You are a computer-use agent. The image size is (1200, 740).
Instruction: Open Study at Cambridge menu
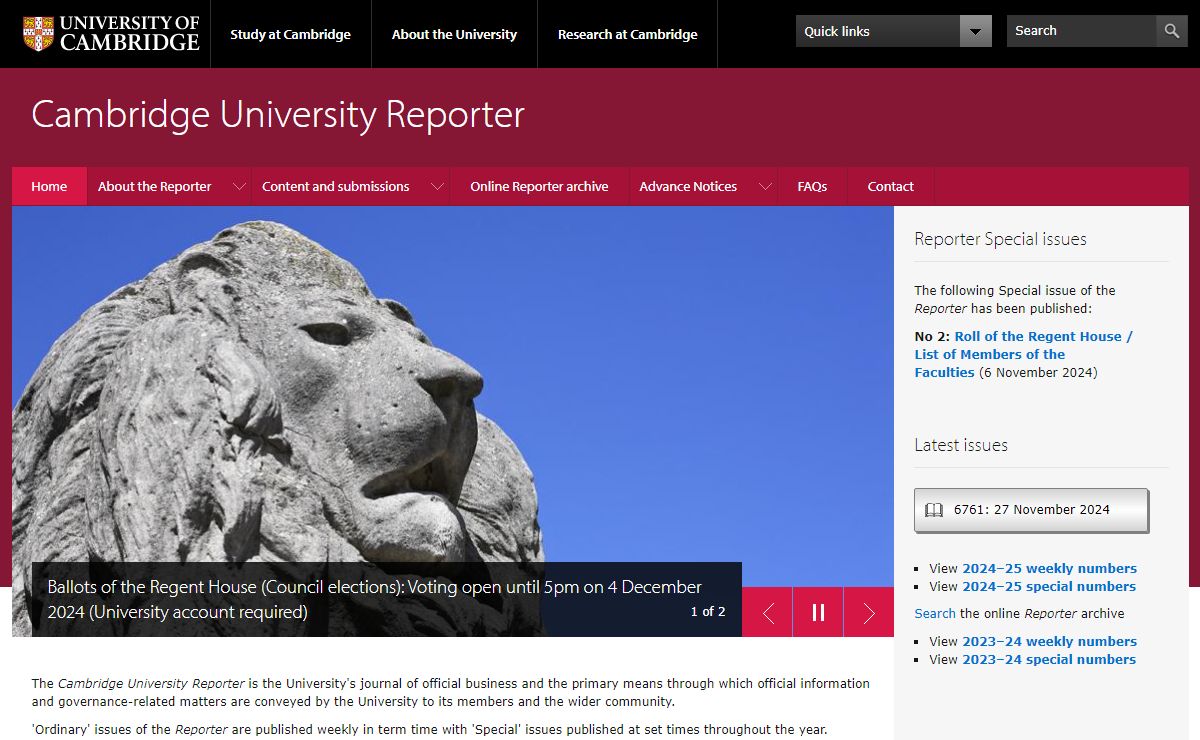pos(290,34)
